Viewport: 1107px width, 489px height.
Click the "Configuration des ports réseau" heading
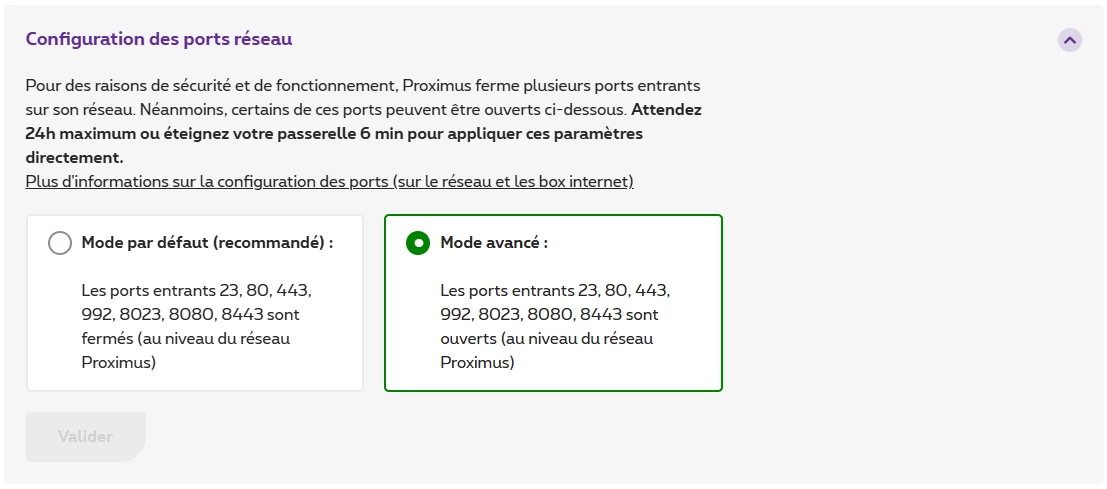(x=159, y=39)
